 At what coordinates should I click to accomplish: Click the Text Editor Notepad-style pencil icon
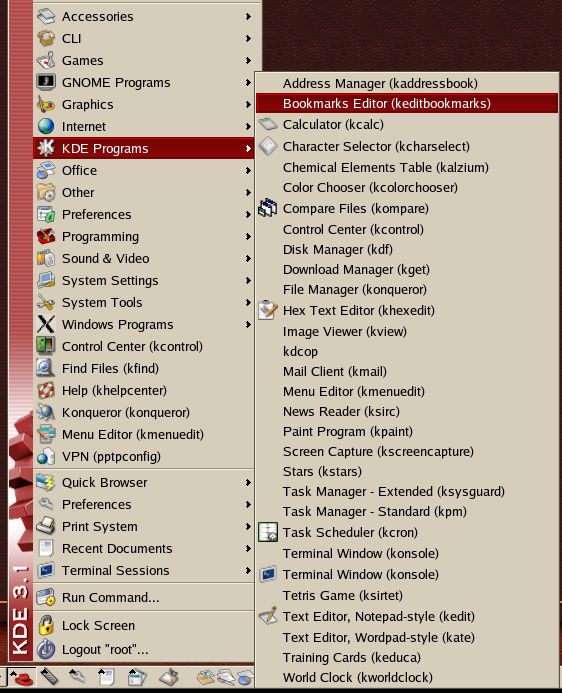268,616
